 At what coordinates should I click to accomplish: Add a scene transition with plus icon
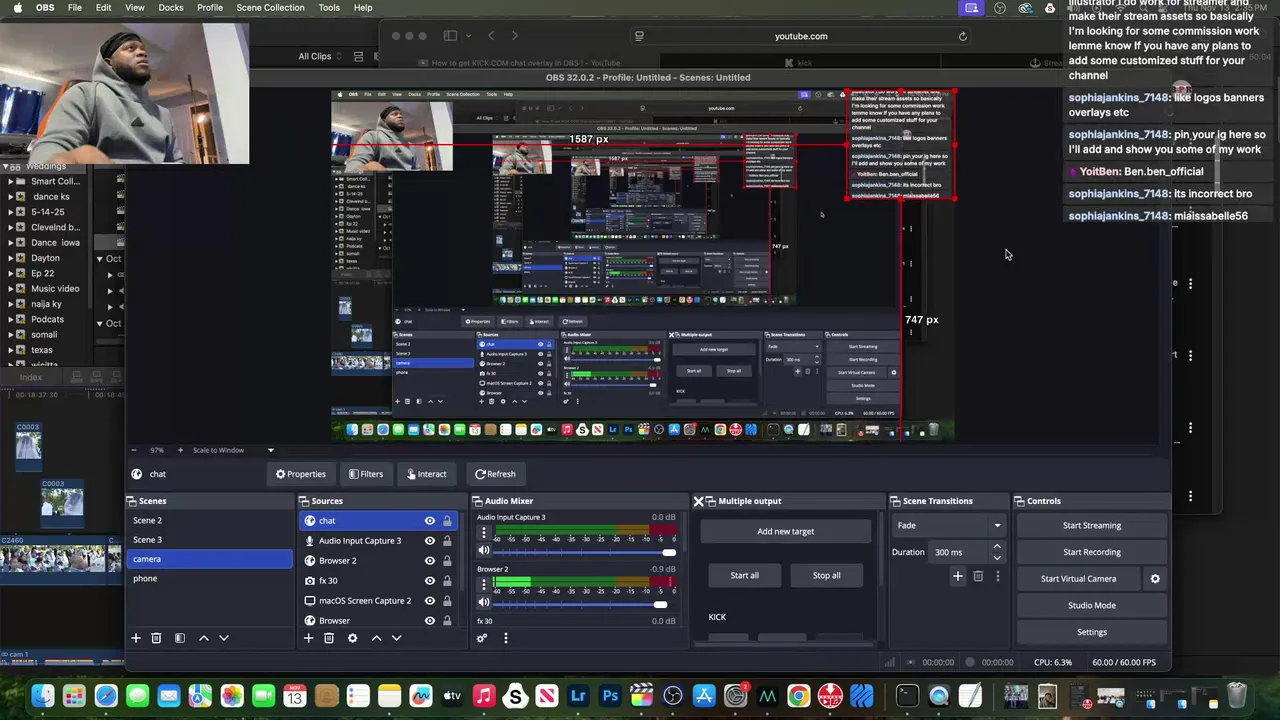[x=957, y=576]
